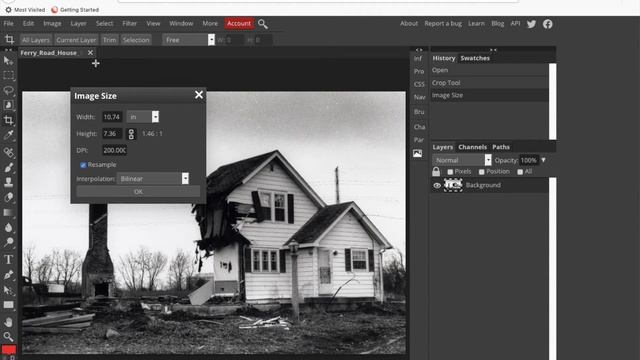Open the Layer menu
Viewport: 640px width, 360px height.
click(78, 24)
